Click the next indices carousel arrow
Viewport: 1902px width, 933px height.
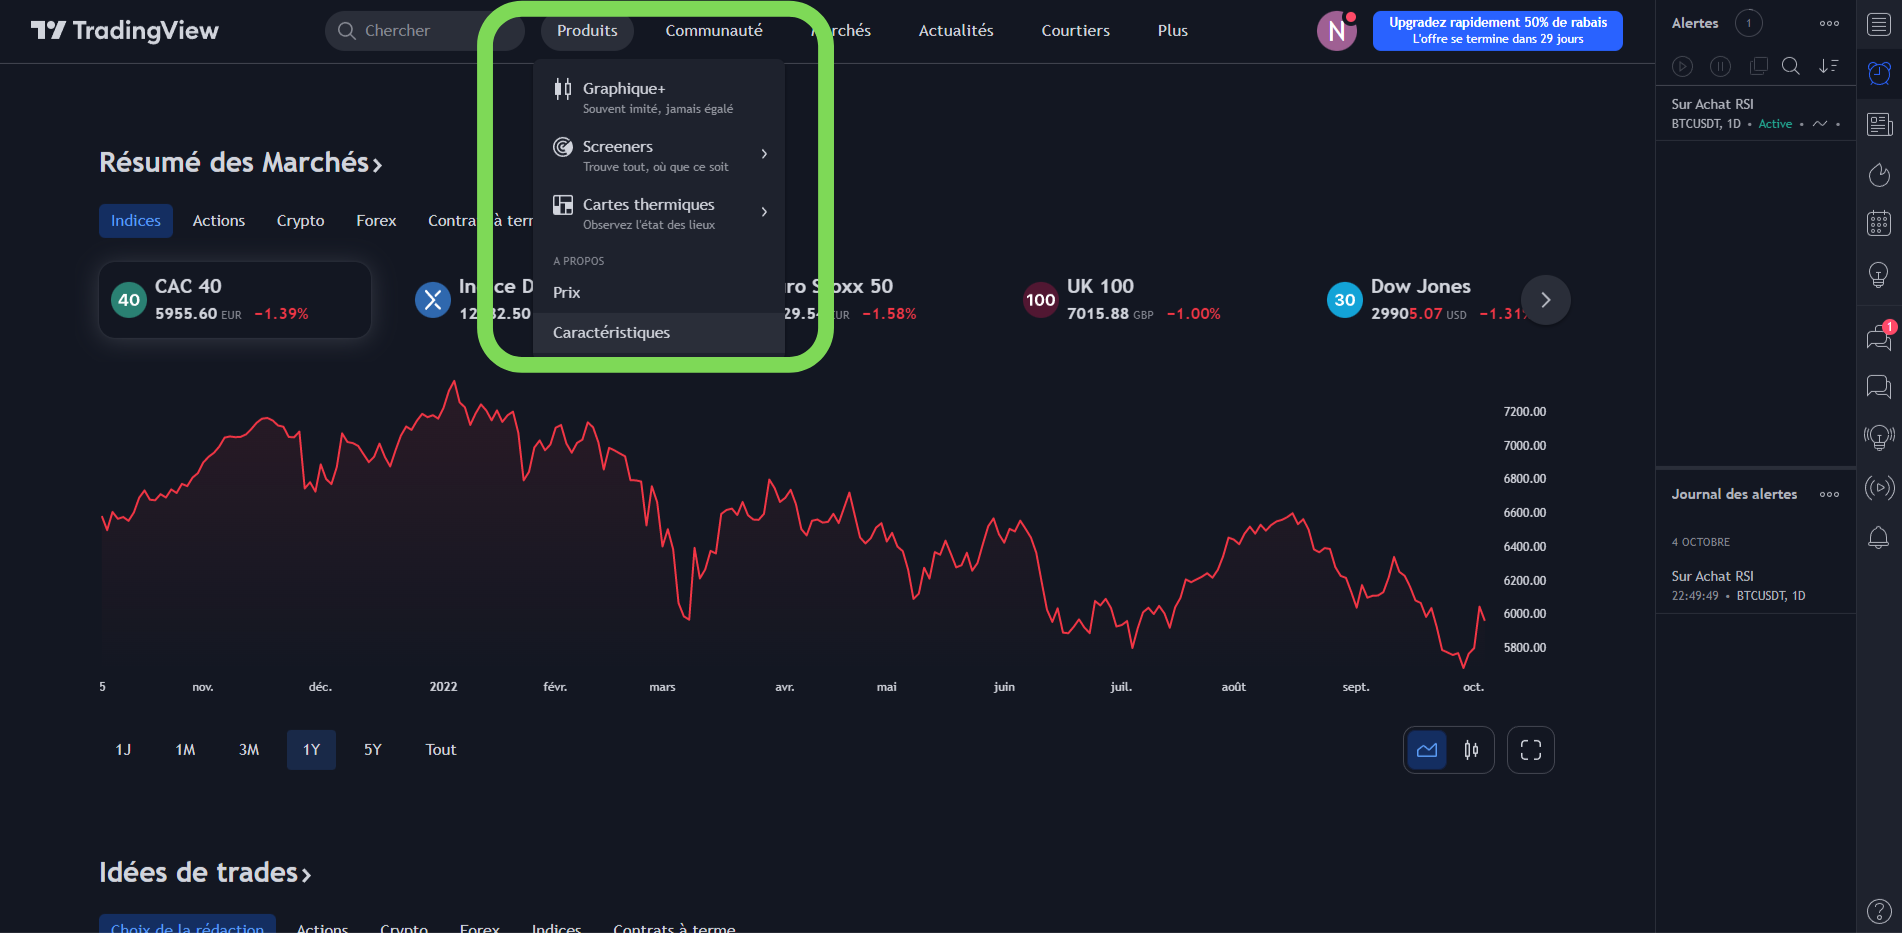click(1546, 300)
